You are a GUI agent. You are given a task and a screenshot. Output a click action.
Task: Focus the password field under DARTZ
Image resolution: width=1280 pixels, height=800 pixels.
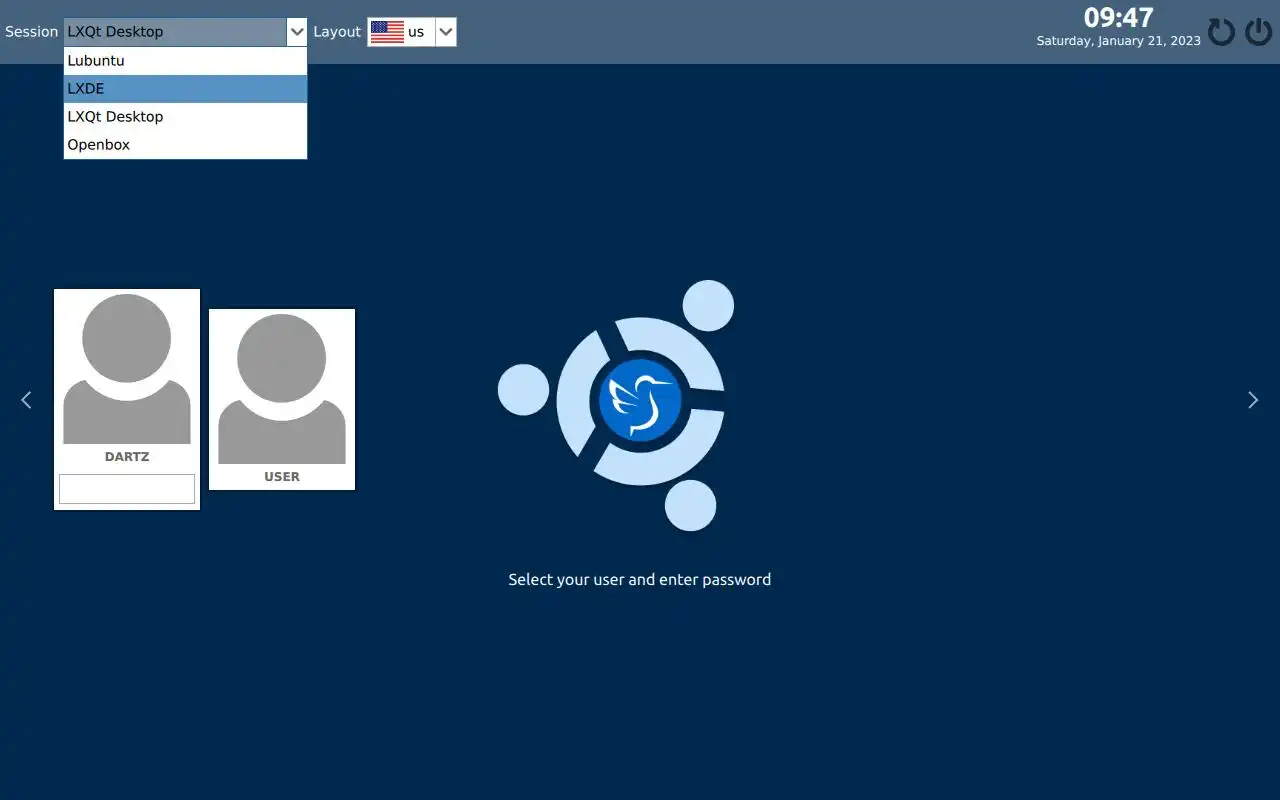pos(127,489)
